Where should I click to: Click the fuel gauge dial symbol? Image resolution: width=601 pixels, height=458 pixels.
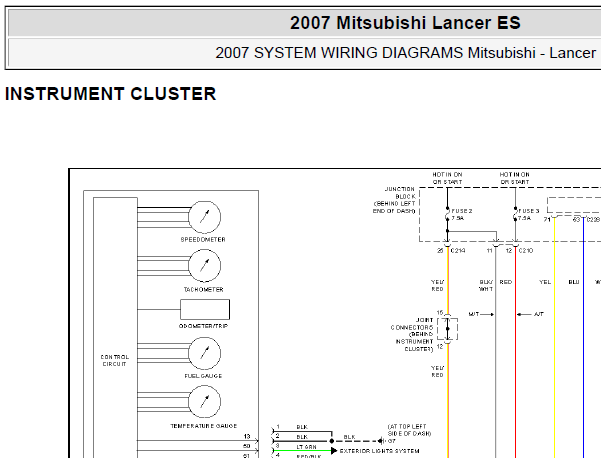pos(205,353)
